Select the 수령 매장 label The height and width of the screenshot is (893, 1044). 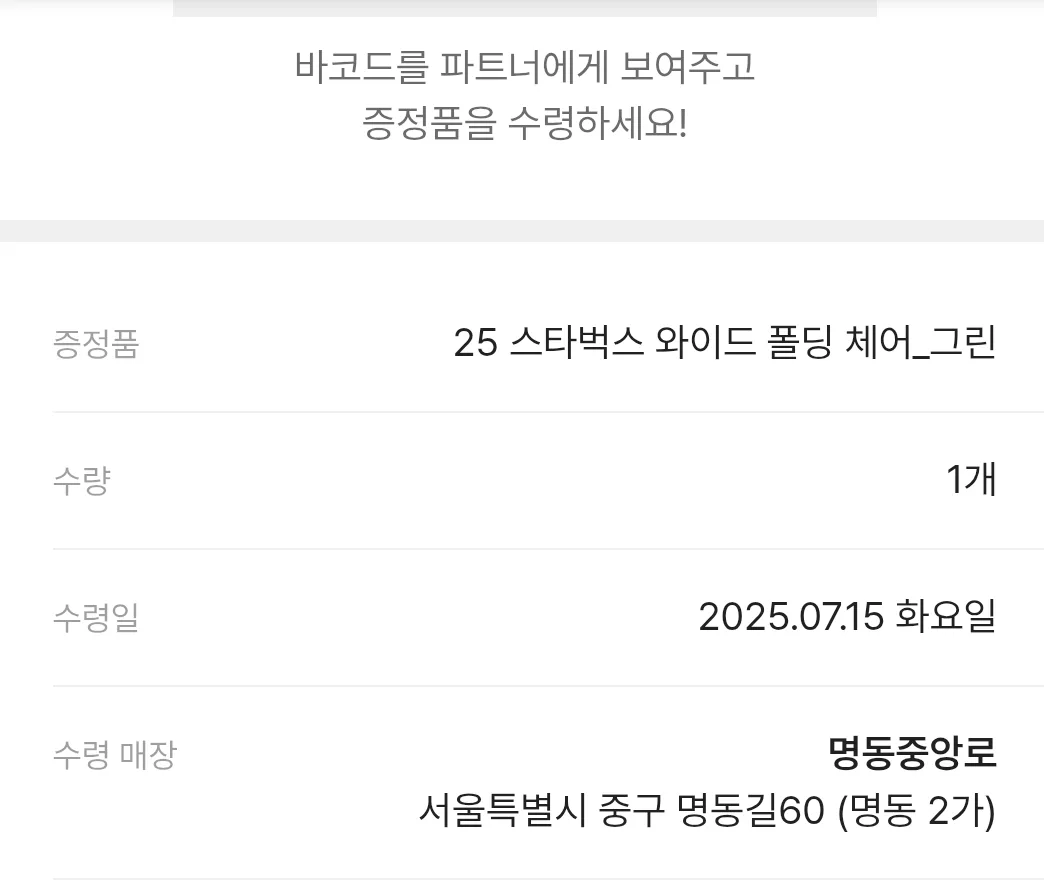pyautogui.click(x=115, y=755)
